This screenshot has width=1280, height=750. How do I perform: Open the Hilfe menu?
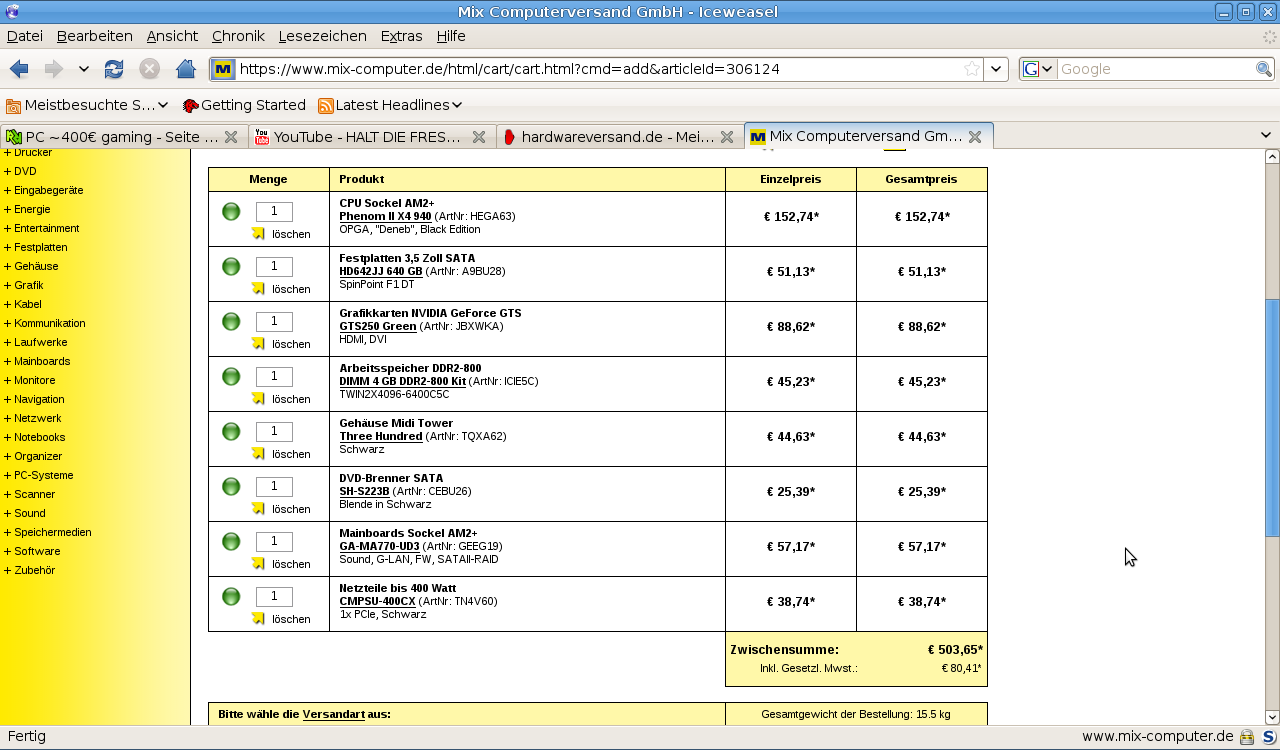[x=451, y=36]
